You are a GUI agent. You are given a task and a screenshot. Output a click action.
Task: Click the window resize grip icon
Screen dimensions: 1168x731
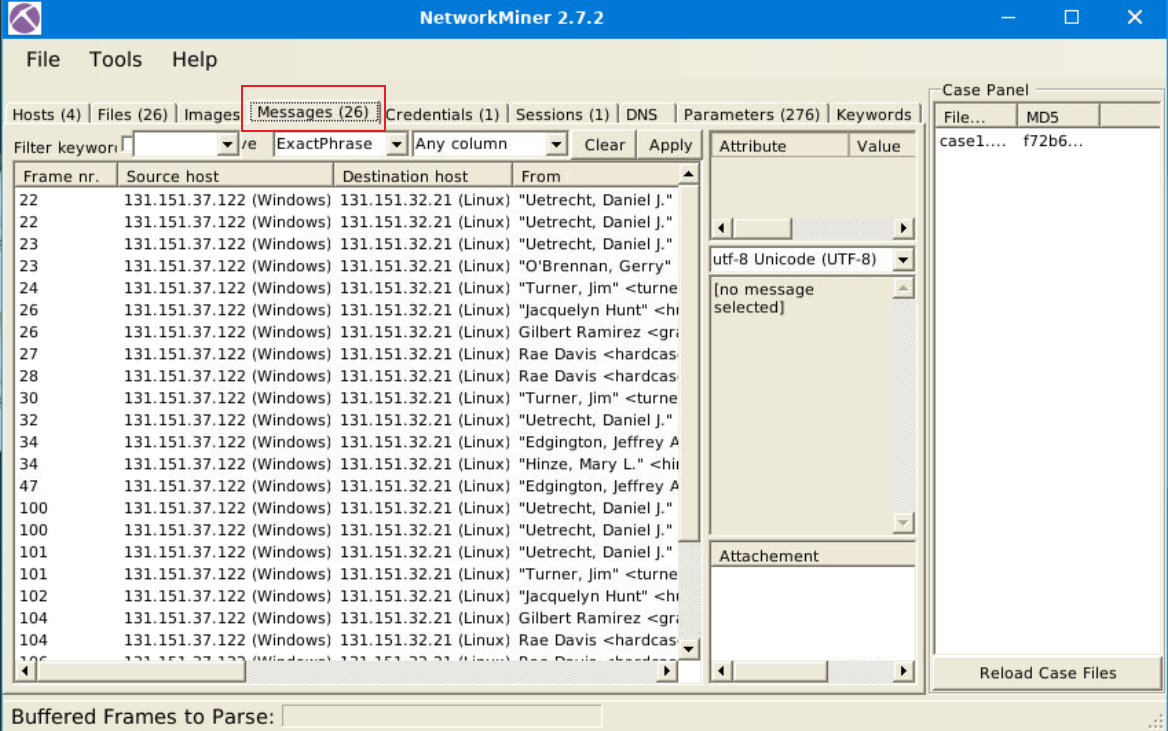1155,720
